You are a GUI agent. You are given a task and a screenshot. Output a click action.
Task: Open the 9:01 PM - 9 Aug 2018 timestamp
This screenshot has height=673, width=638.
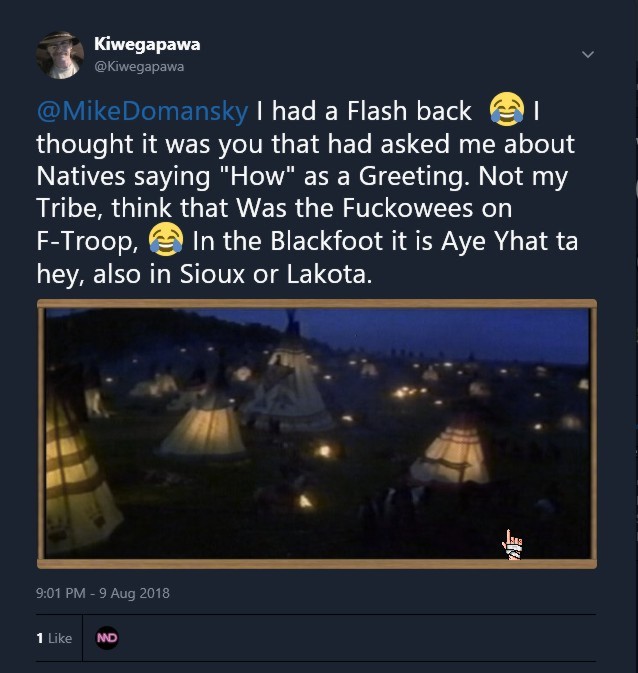(x=103, y=593)
